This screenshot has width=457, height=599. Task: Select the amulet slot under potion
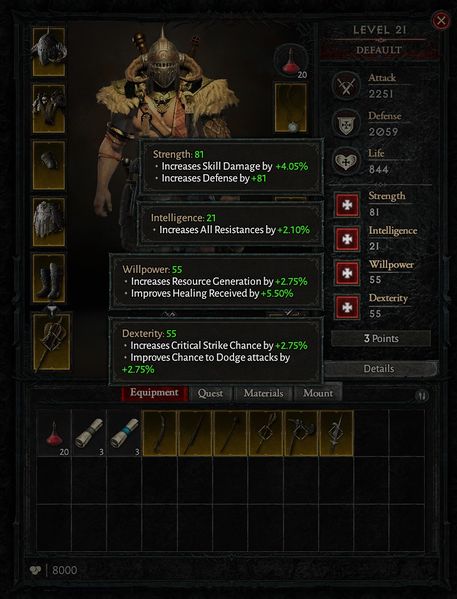tap(290, 108)
